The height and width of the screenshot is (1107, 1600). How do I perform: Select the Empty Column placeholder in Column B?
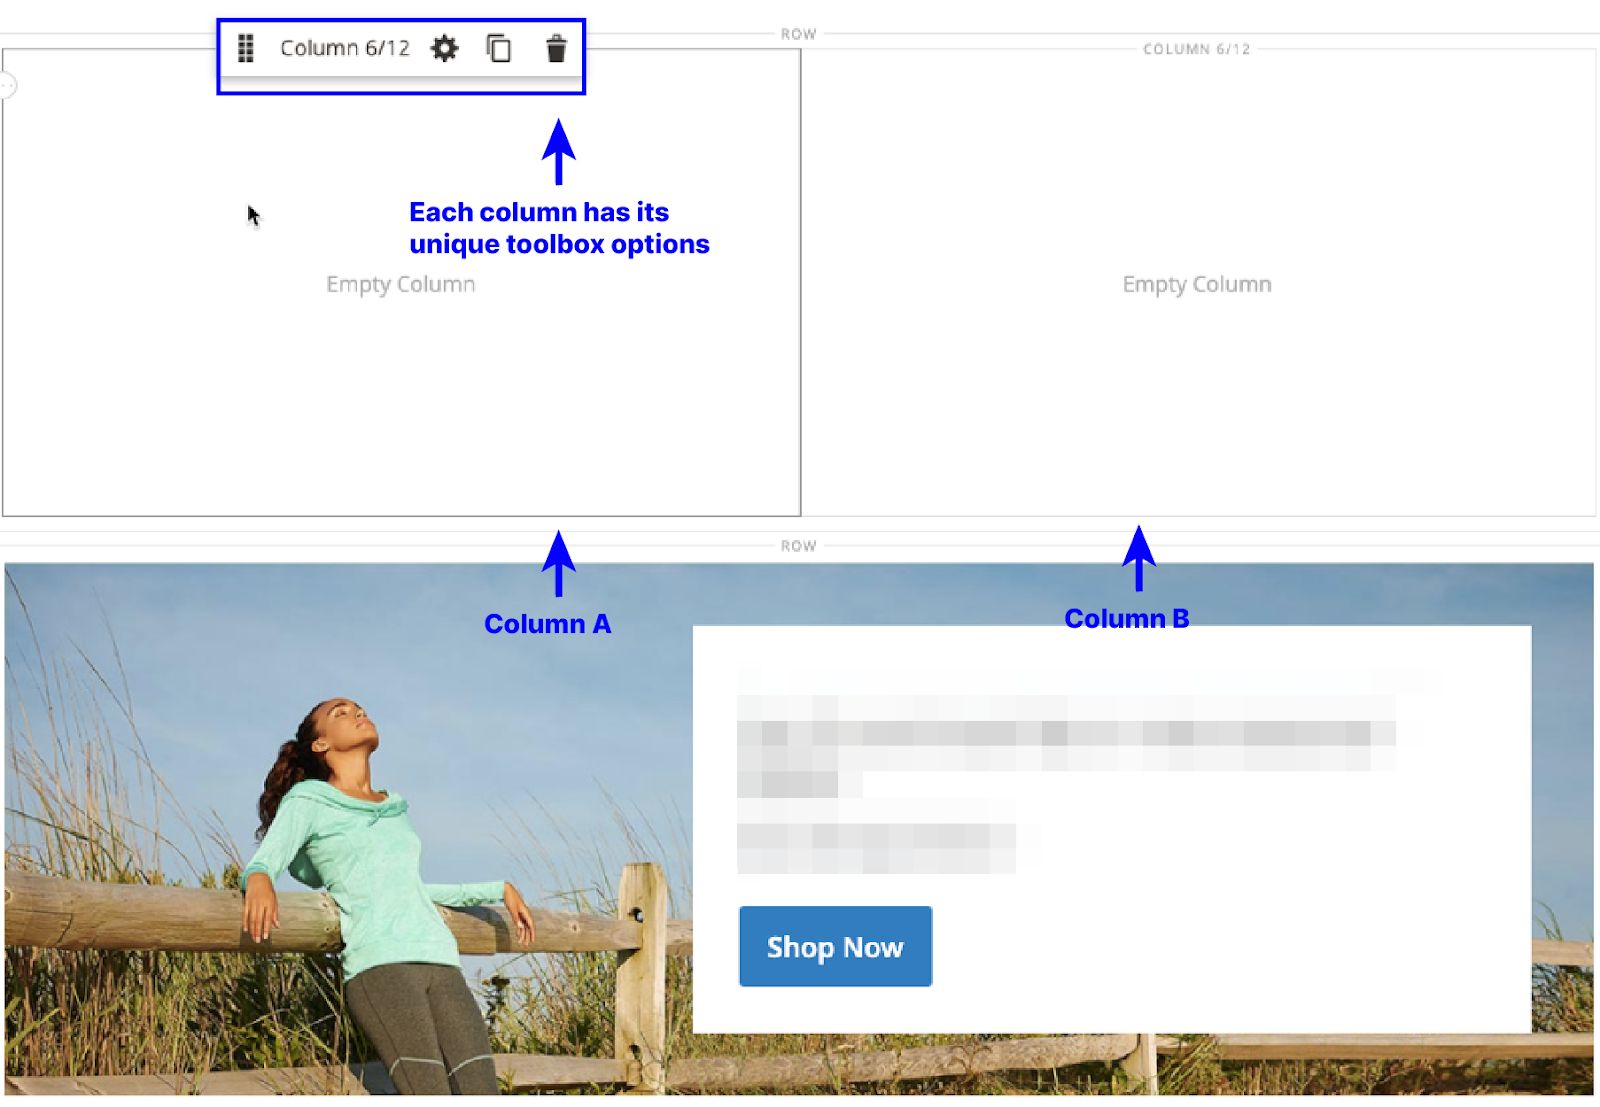(x=1195, y=284)
